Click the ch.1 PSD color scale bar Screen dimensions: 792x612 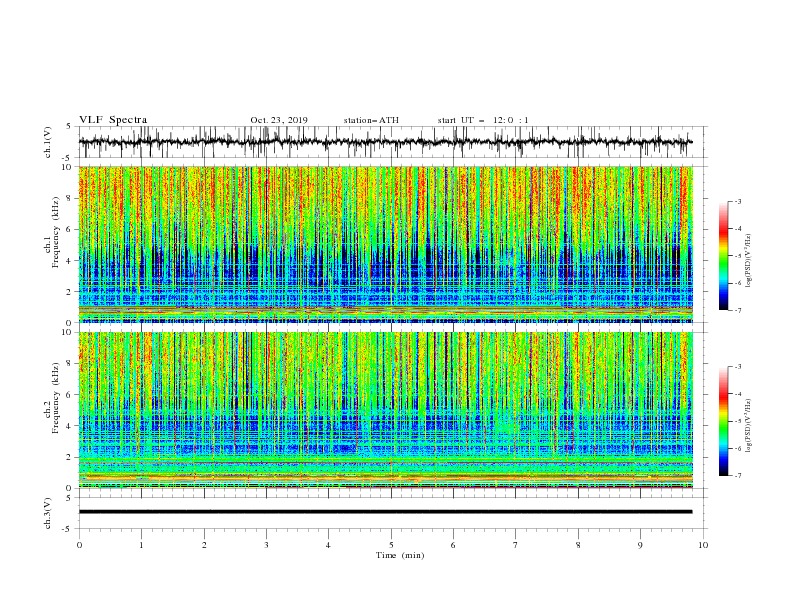tap(723, 255)
